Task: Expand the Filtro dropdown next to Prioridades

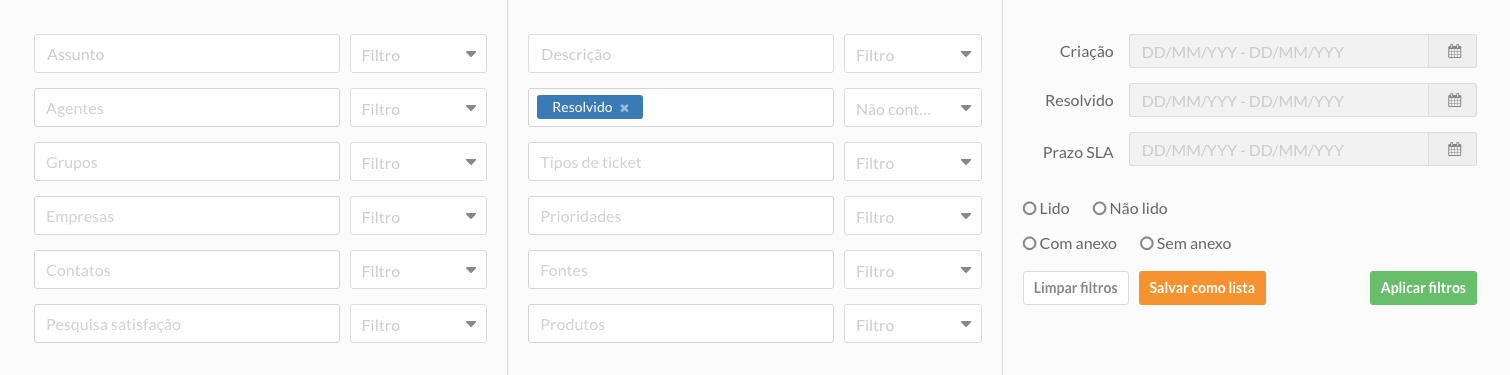Action: [x=913, y=216]
